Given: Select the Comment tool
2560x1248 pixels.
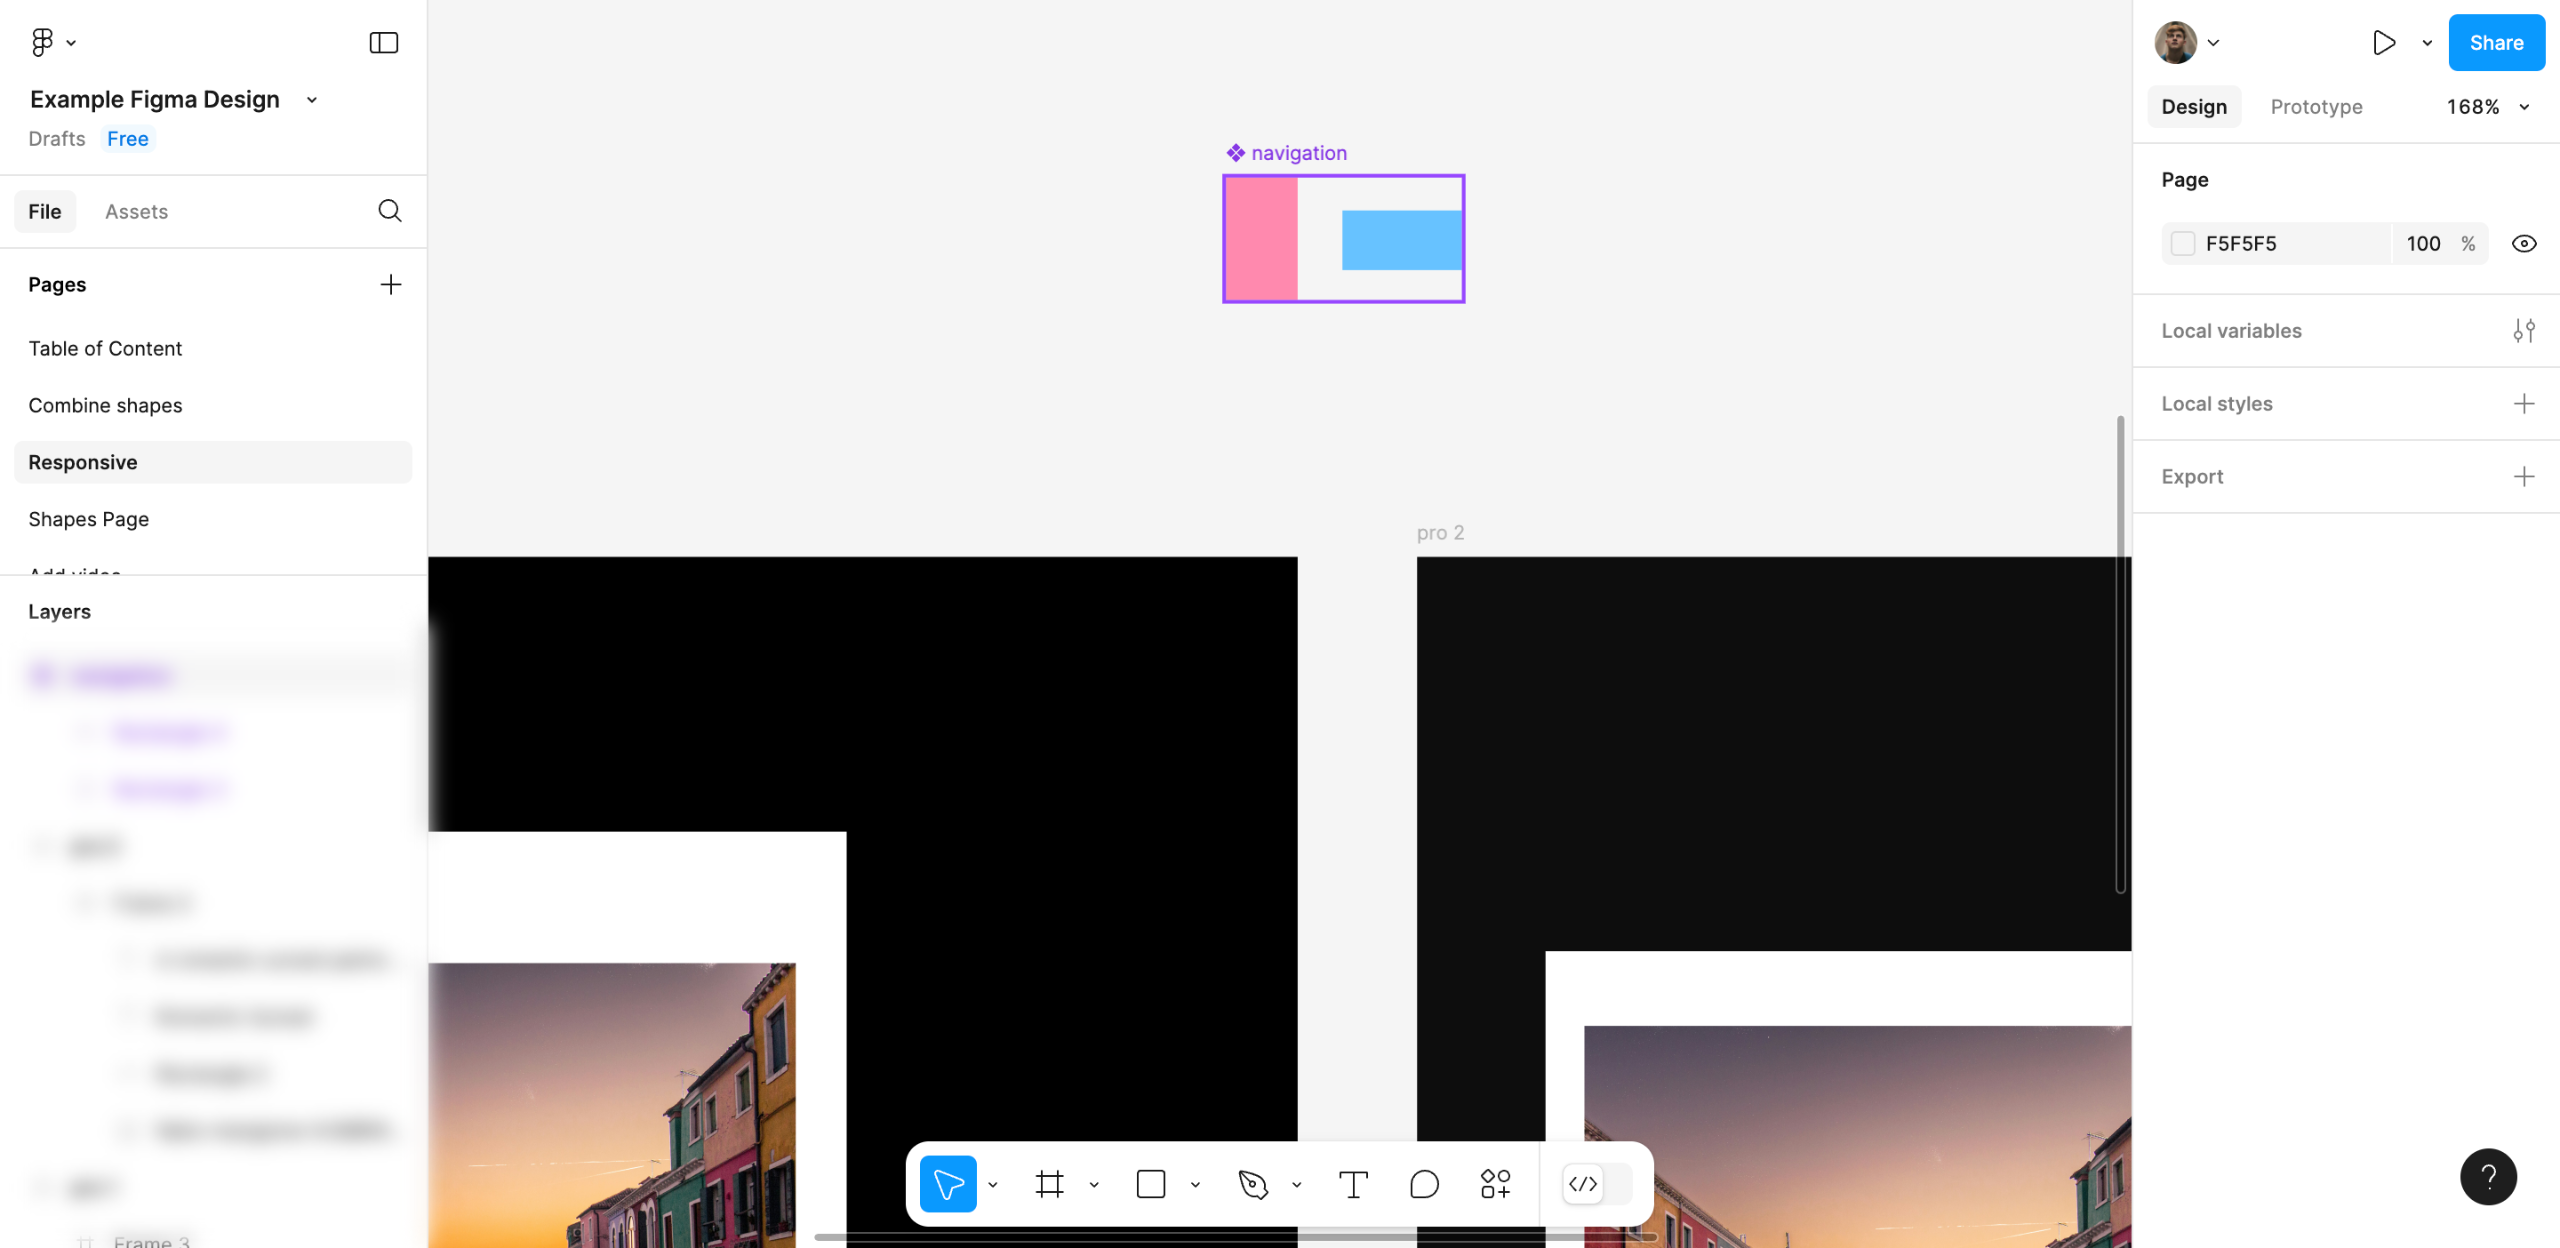Looking at the screenshot, I should tap(1424, 1184).
